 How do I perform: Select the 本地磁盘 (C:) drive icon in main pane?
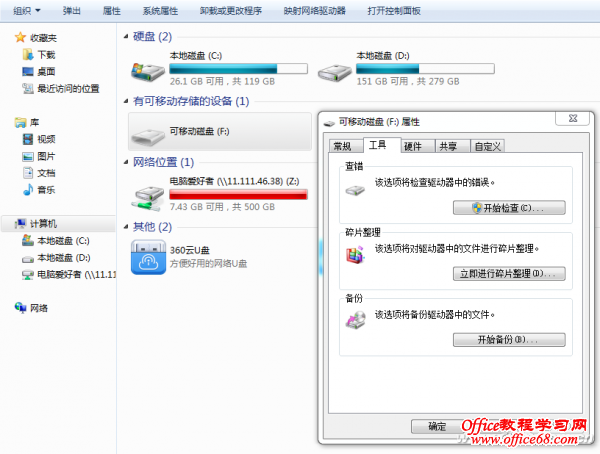click(x=148, y=72)
